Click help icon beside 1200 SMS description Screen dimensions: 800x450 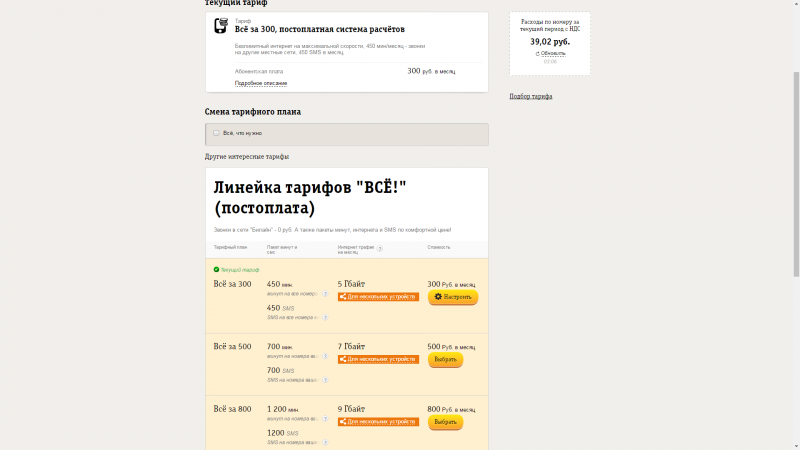[325, 442]
